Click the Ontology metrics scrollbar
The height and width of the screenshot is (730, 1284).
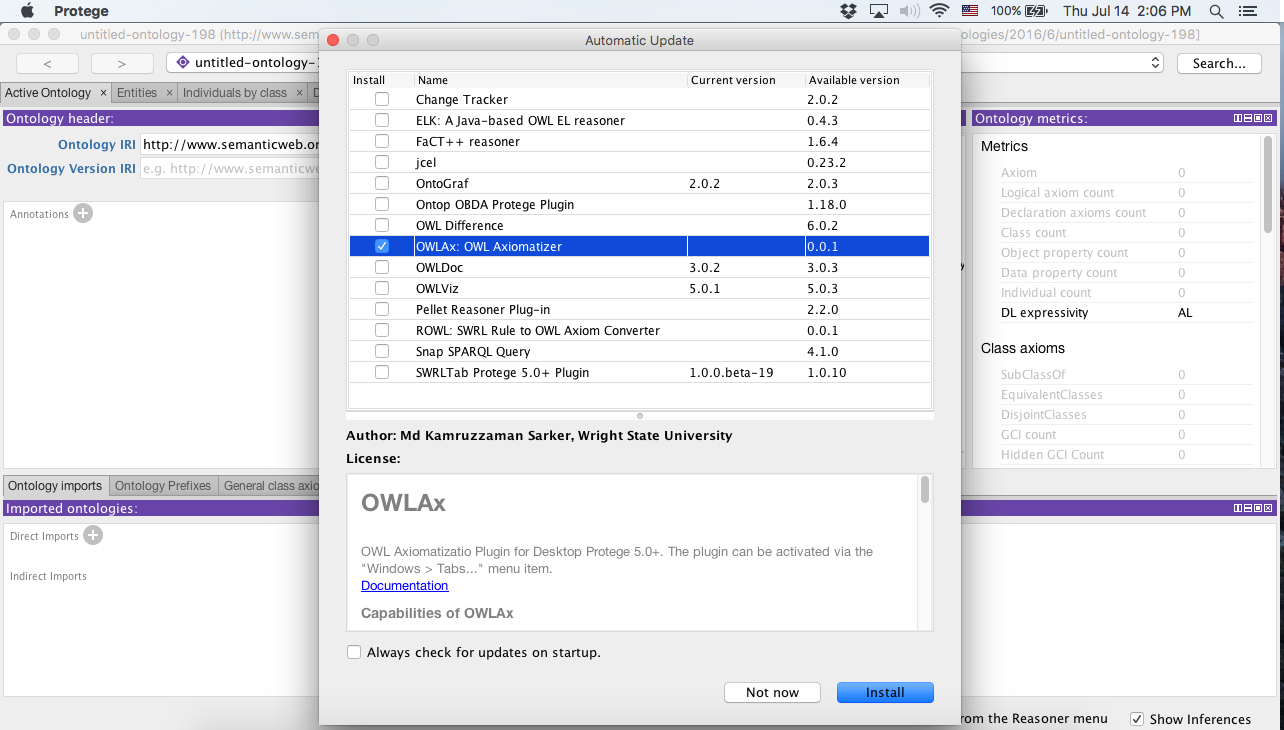point(1269,185)
